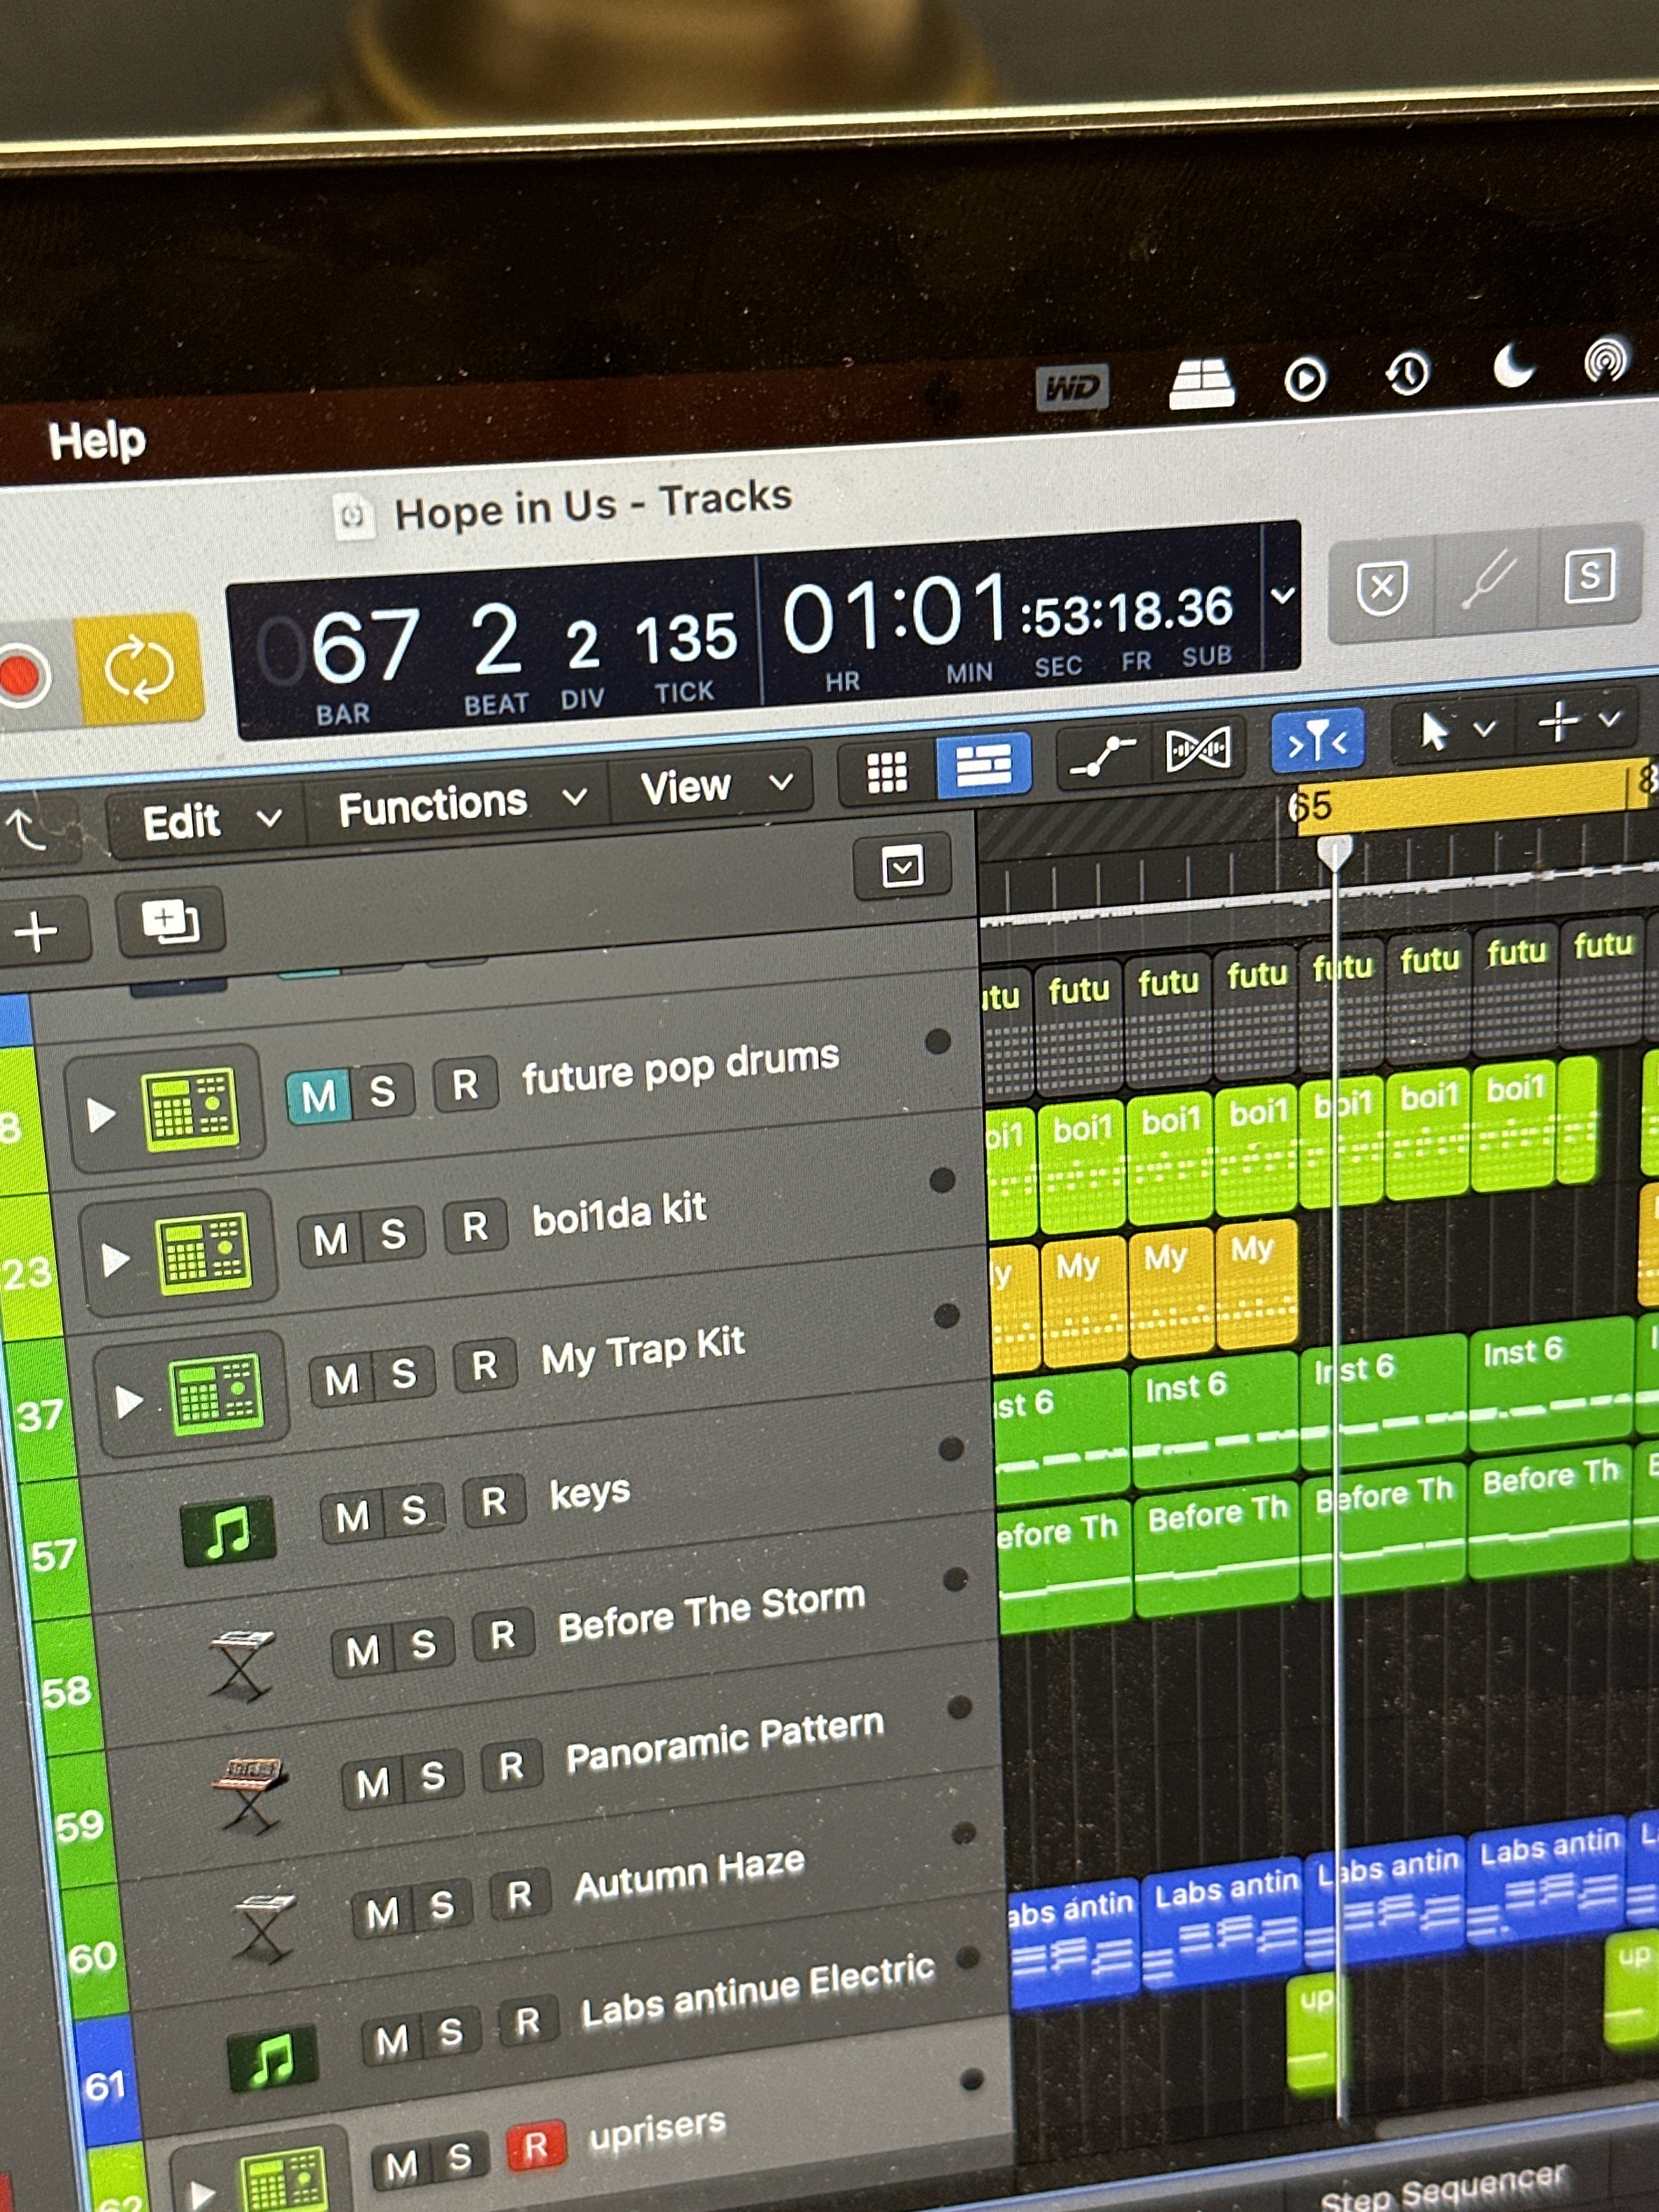Select the Panoramic Pattern track name
Image resolution: width=1659 pixels, height=2212 pixels.
click(725, 1742)
